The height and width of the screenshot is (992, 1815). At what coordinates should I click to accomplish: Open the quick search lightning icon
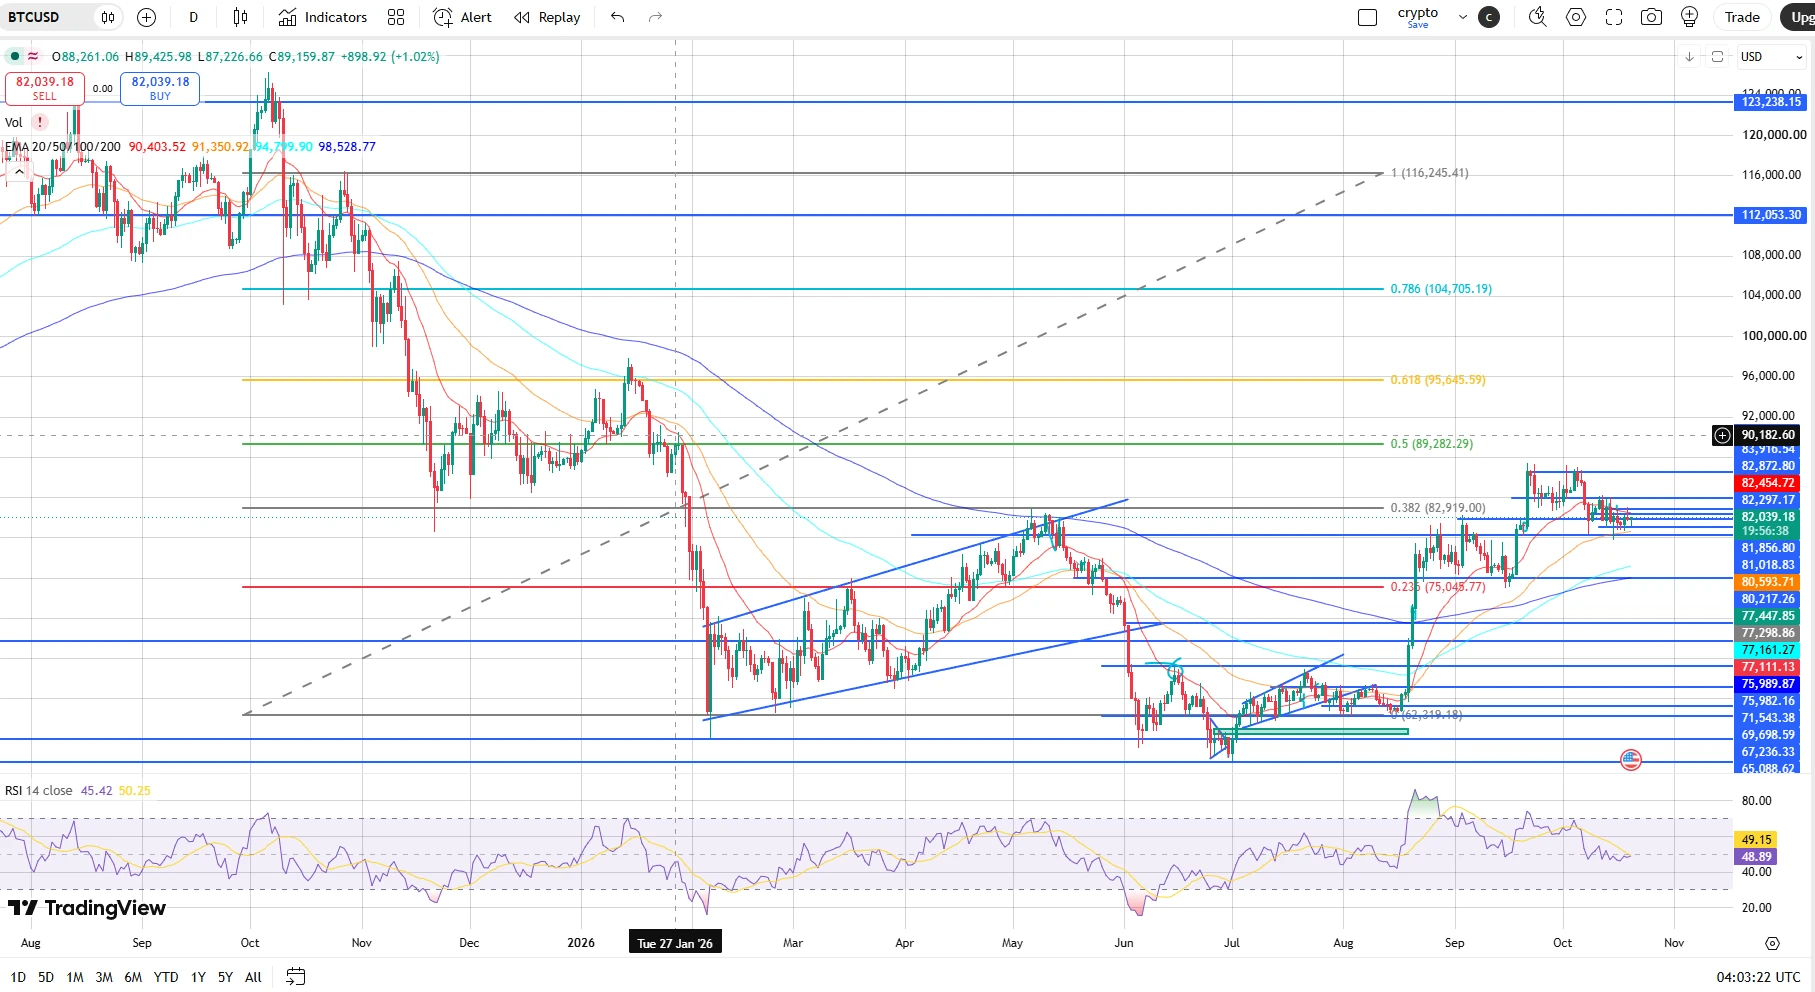point(1538,17)
